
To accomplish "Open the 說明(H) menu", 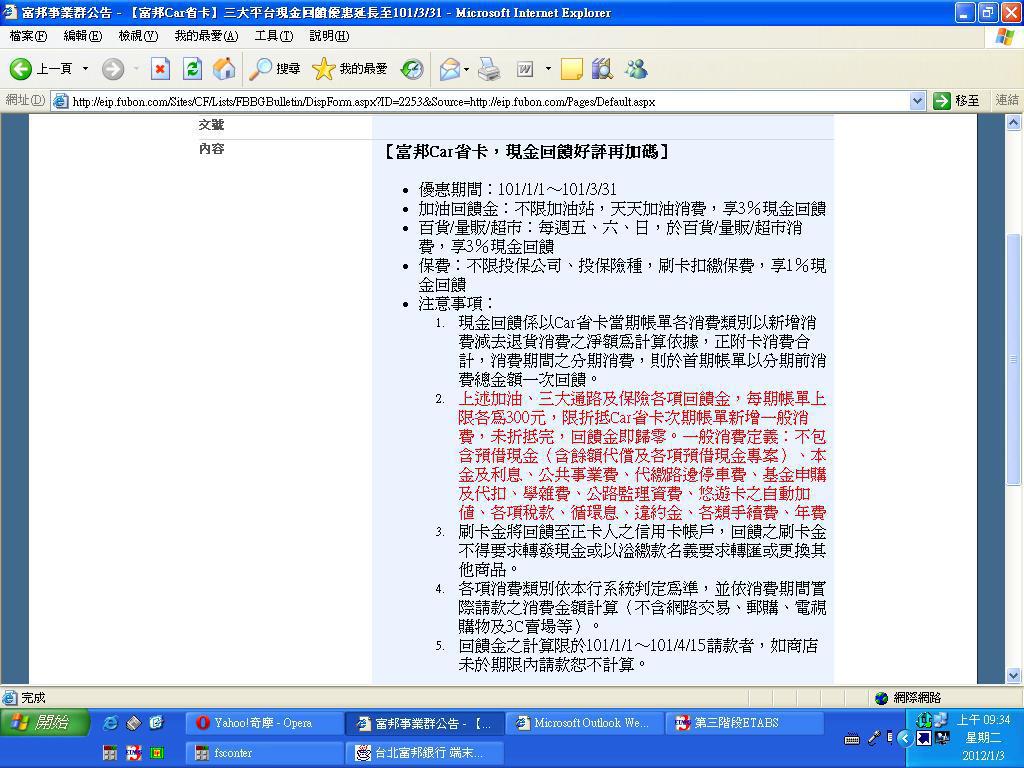I will point(329,36).
